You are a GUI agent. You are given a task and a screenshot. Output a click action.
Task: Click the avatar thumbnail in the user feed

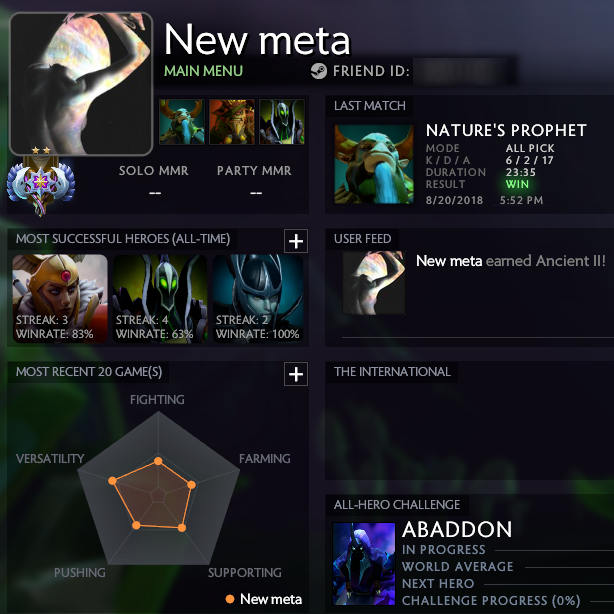pyautogui.click(x=374, y=282)
